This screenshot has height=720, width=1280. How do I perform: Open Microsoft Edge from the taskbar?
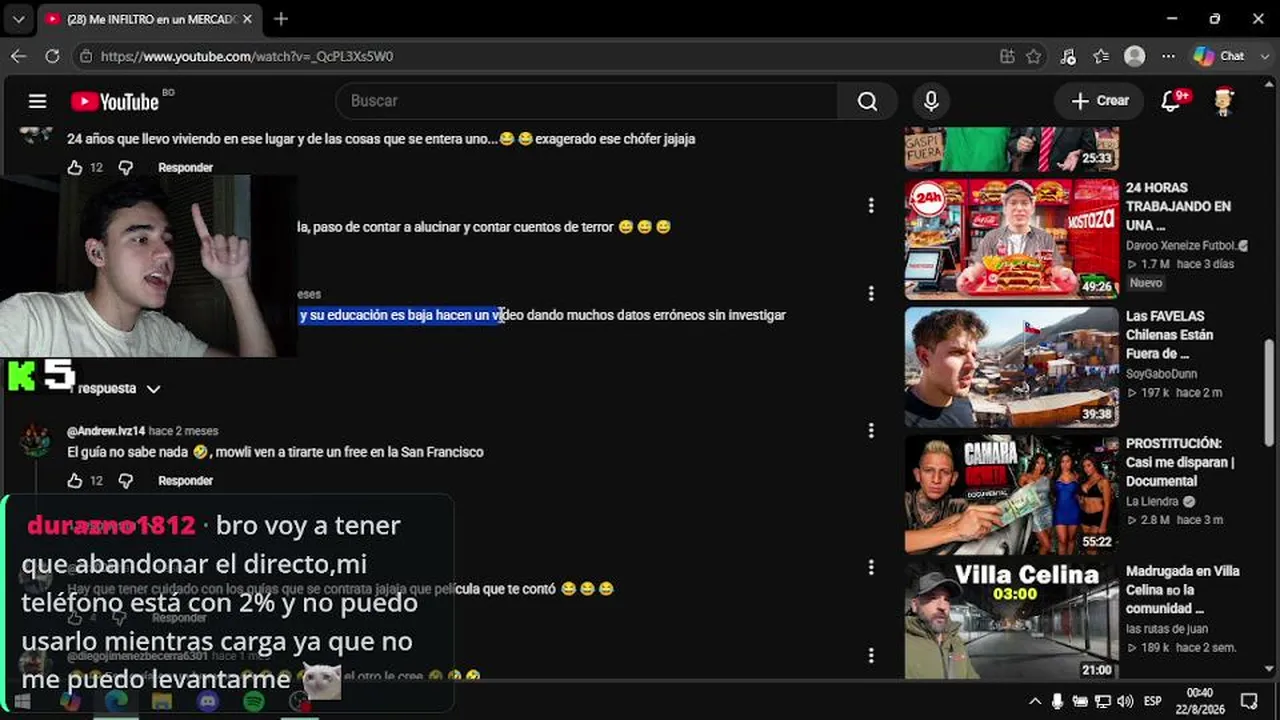[x=116, y=702]
